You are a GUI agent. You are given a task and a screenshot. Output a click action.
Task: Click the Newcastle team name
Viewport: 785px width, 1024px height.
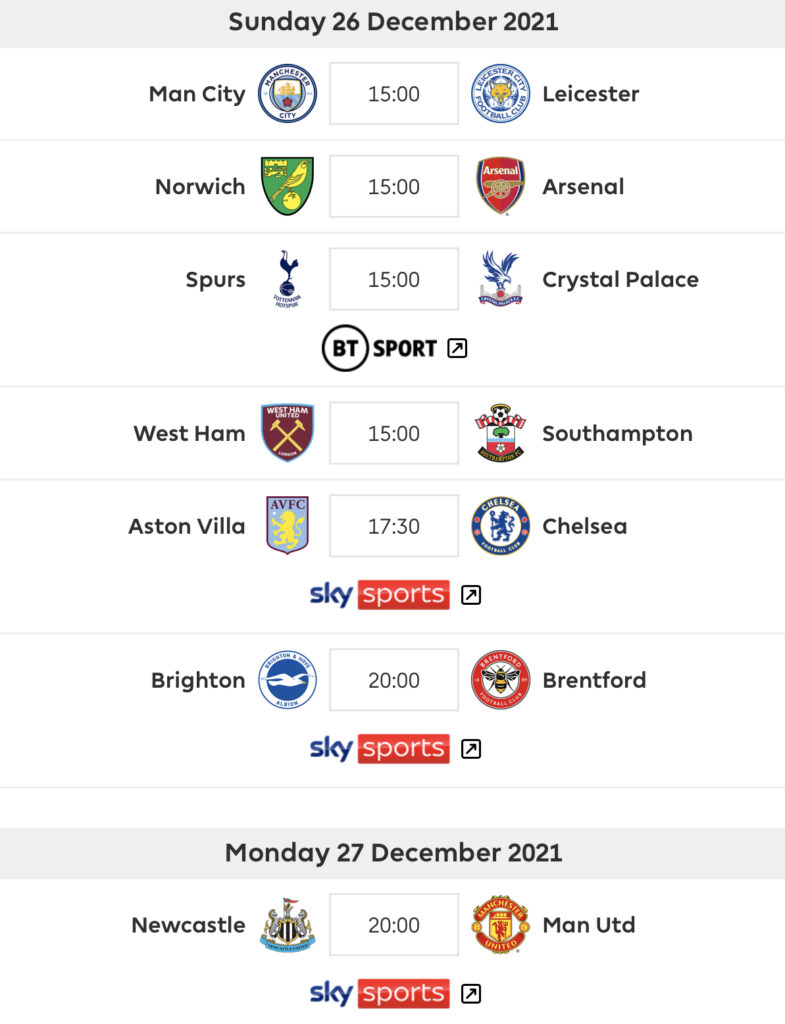pyautogui.click(x=189, y=925)
